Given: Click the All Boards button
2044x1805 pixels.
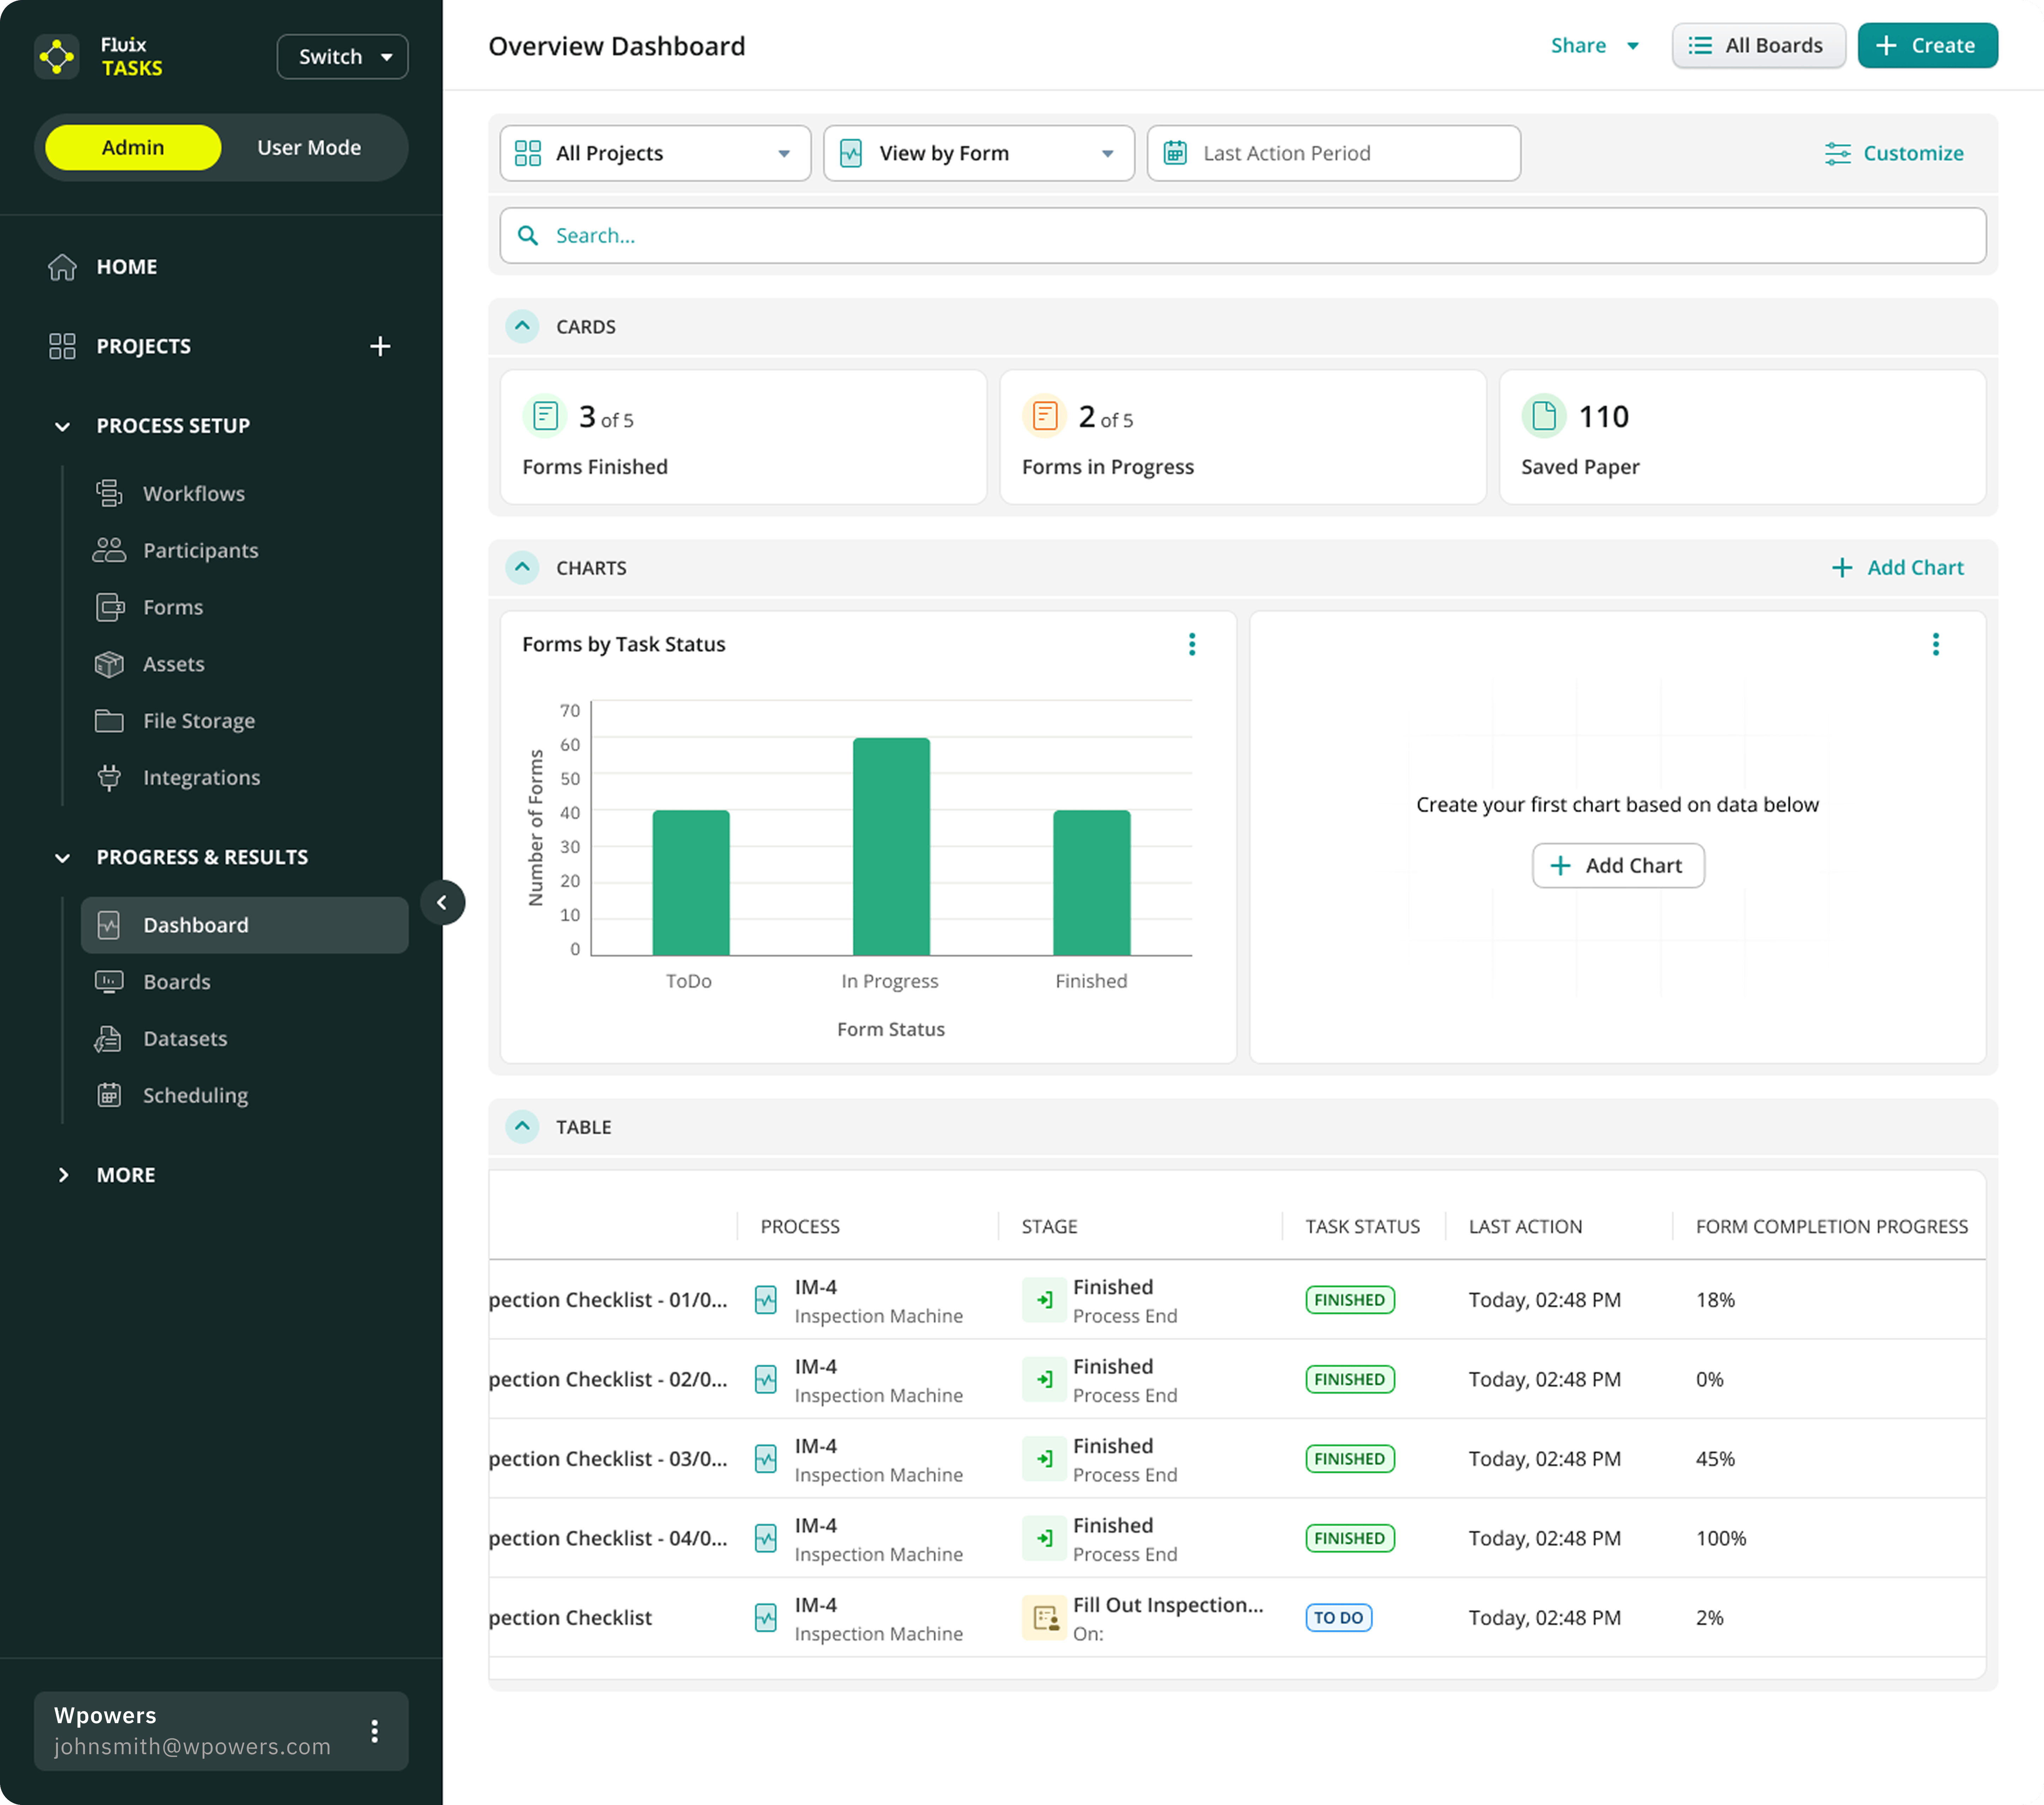Looking at the screenshot, I should point(1758,45).
